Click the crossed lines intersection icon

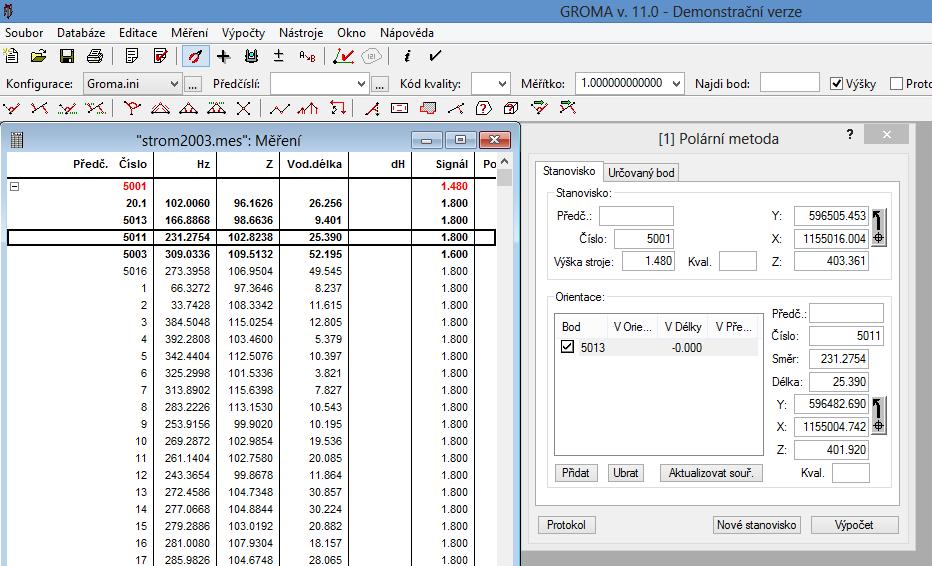coord(244,108)
